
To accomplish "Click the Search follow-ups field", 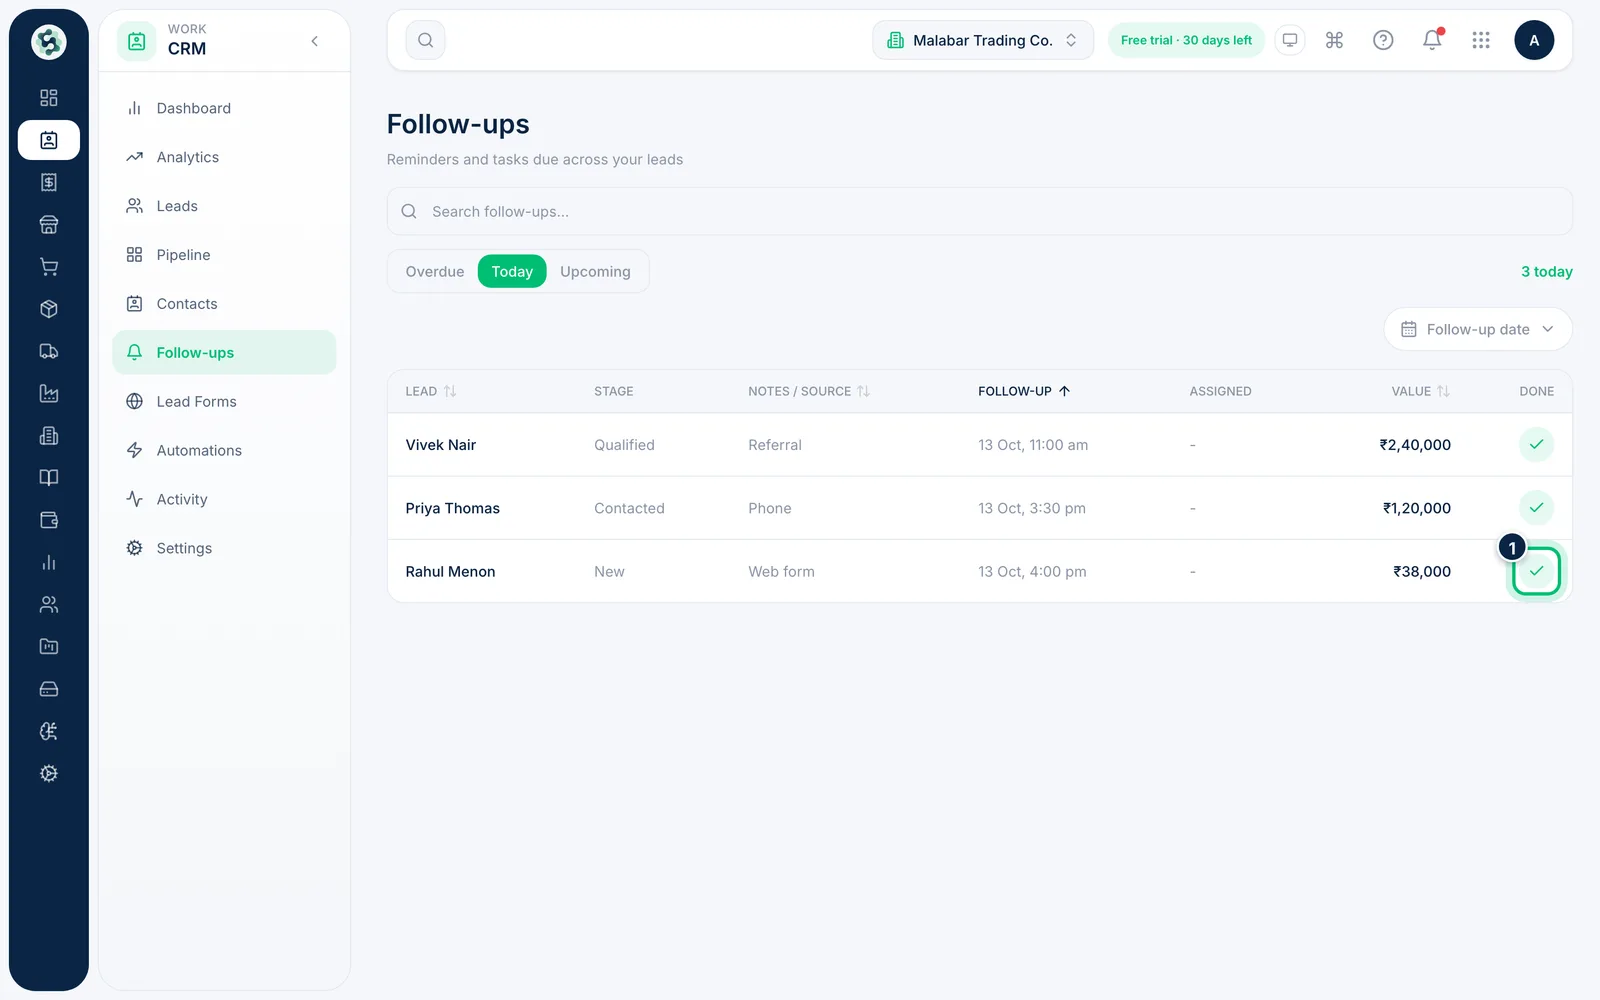I will click(x=979, y=211).
